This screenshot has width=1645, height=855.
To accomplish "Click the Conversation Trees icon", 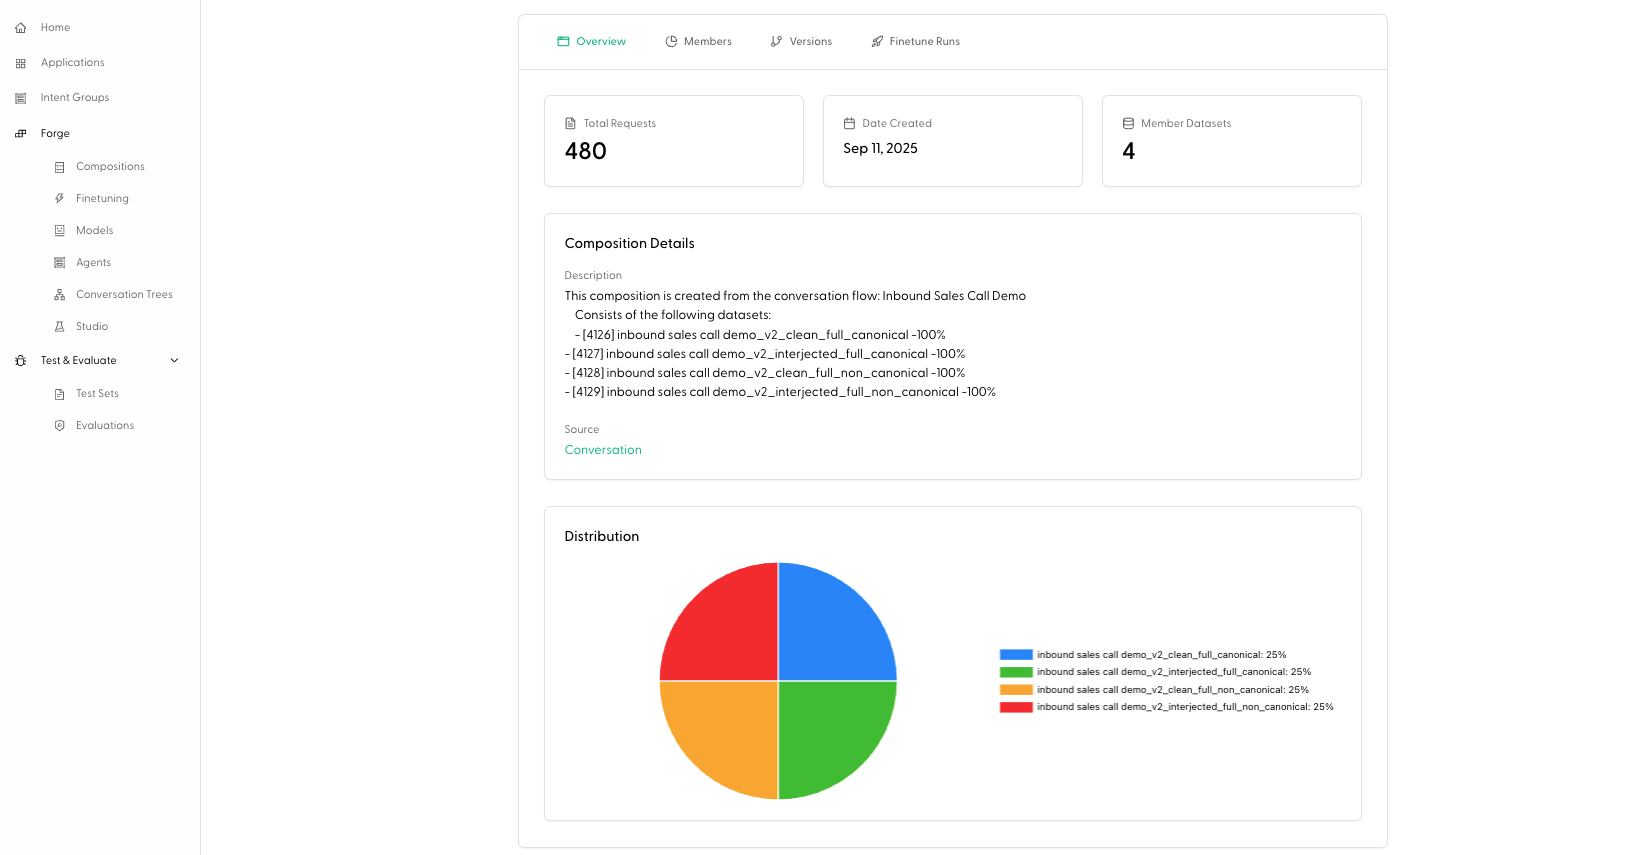I will click(x=59, y=295).
